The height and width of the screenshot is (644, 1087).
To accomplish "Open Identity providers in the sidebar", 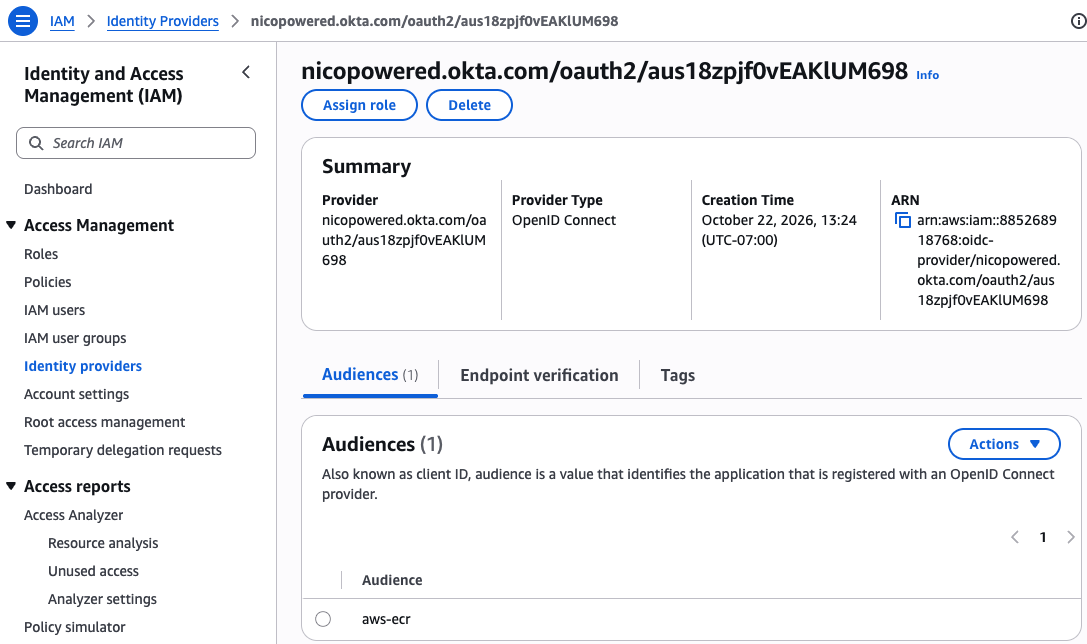I will 82,366.
